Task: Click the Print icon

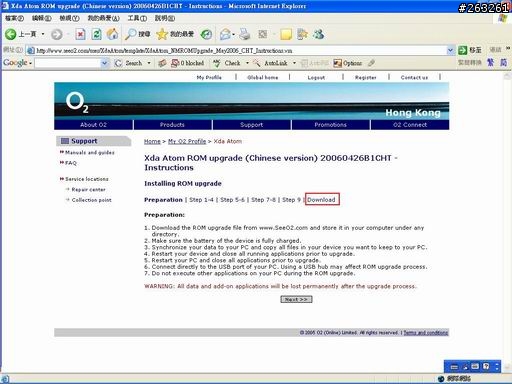Action: point(245,34)
